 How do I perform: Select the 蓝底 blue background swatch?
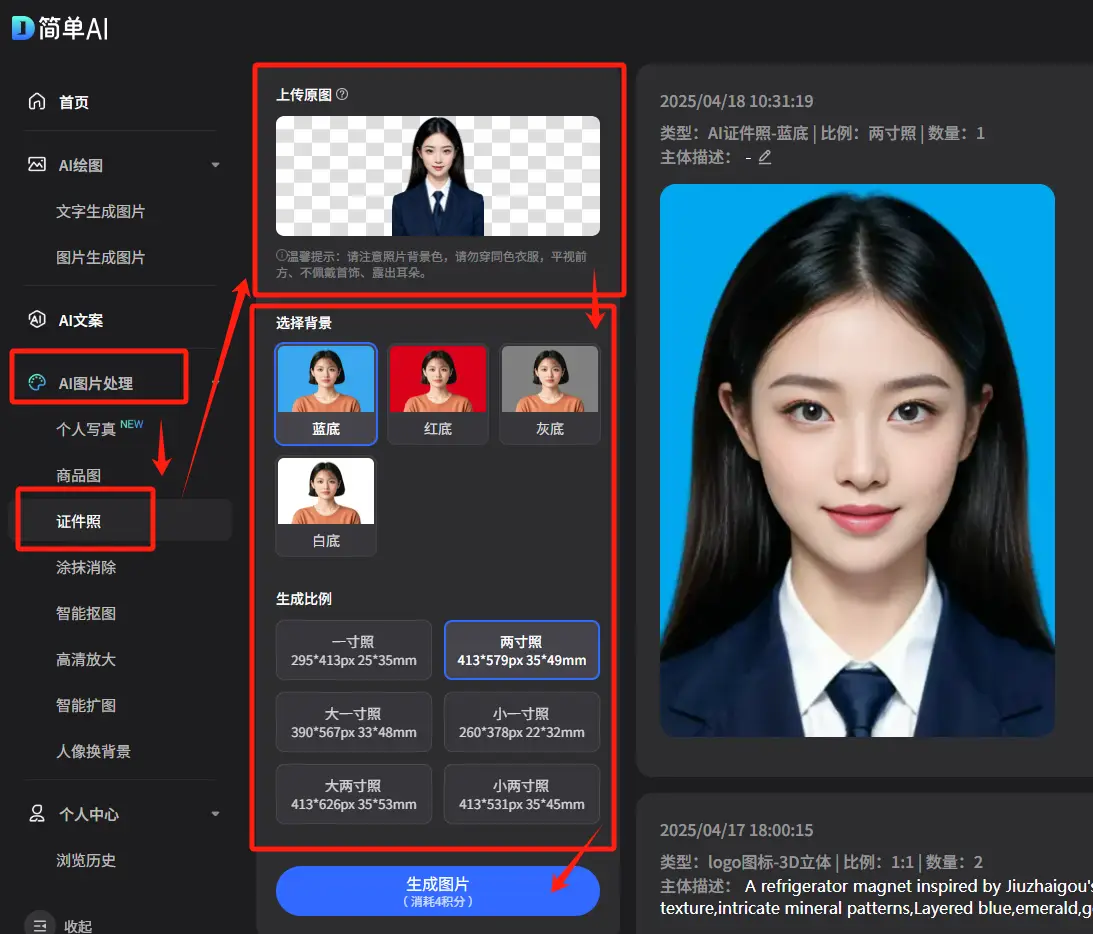pyautogui.click(x=325, y=394)
